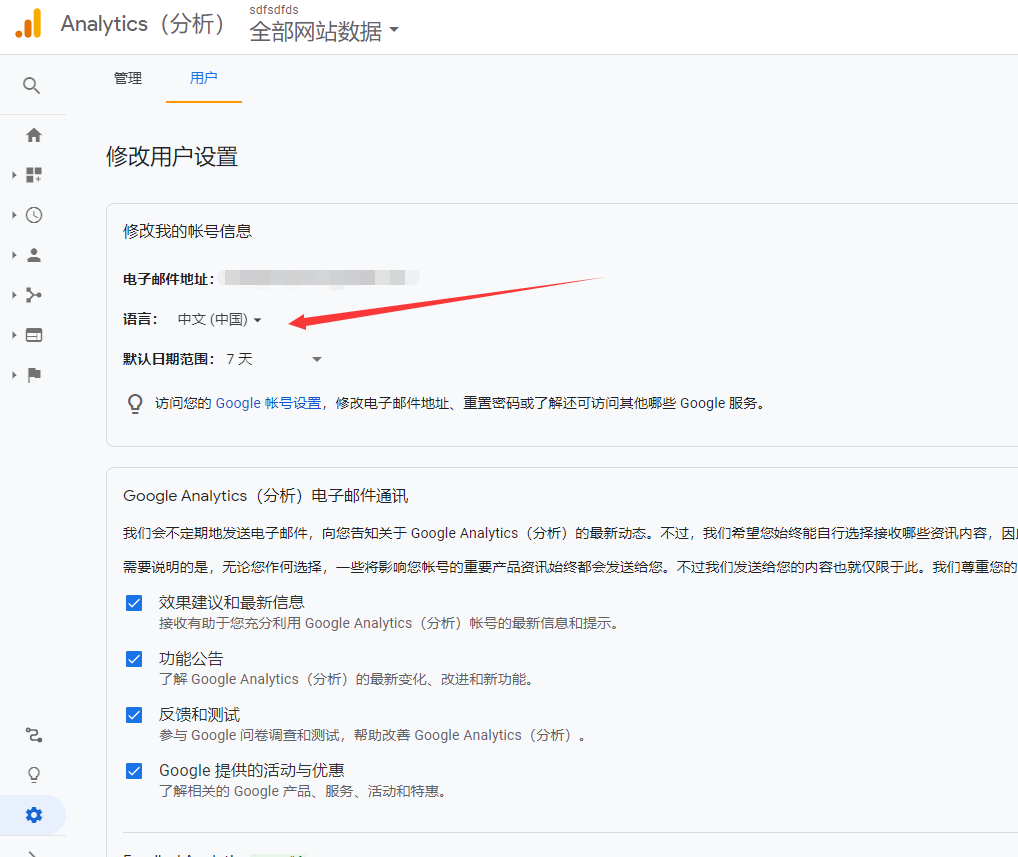
Task: Click the Google Analytics logo
Action: (x=27, y=23)
